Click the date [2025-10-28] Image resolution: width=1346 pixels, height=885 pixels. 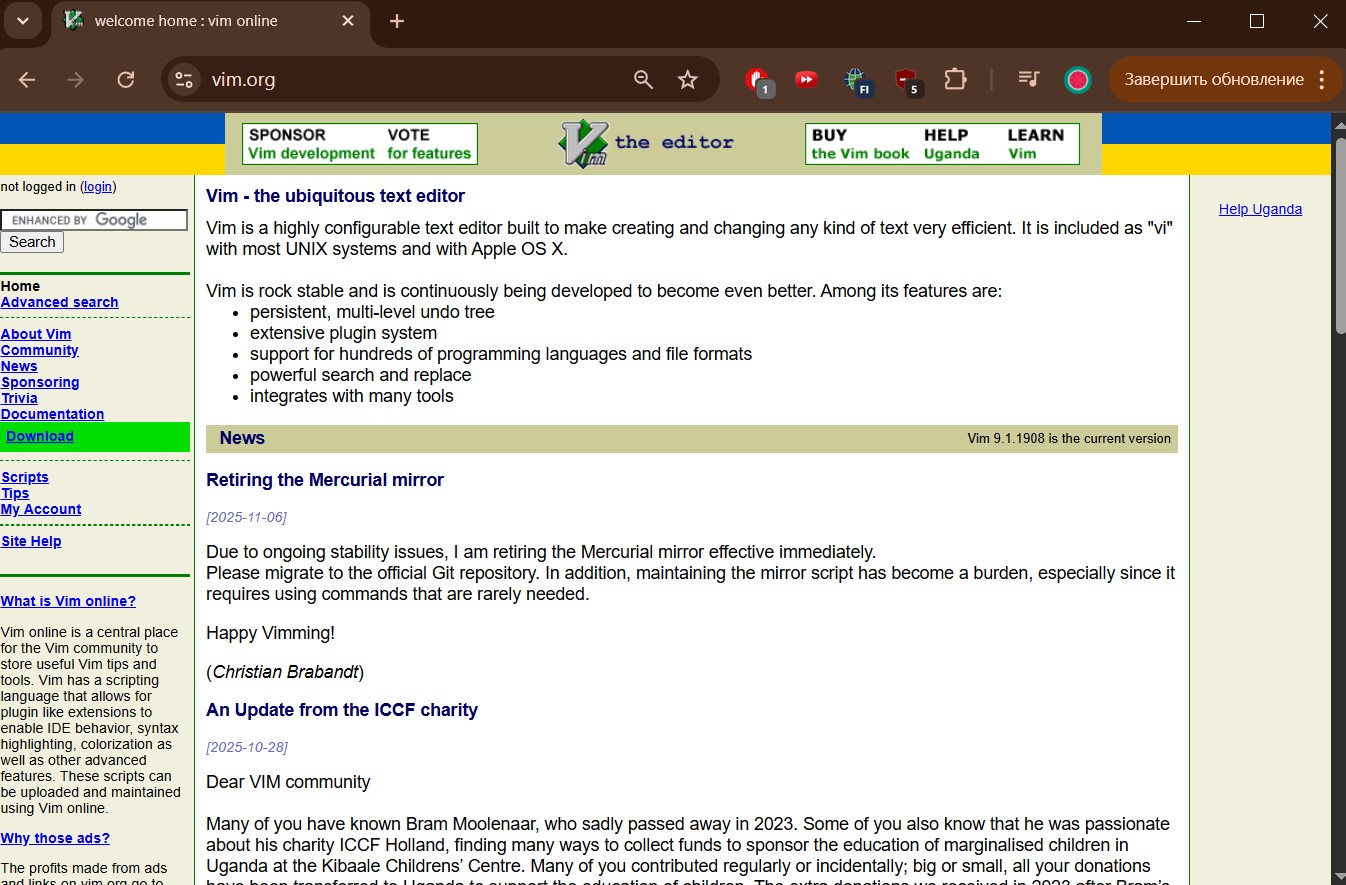pyautogui.click(x=246, y=747)
